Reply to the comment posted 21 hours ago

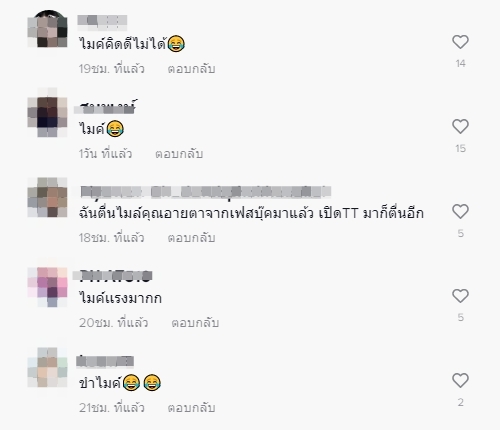(x=191, y=408)
